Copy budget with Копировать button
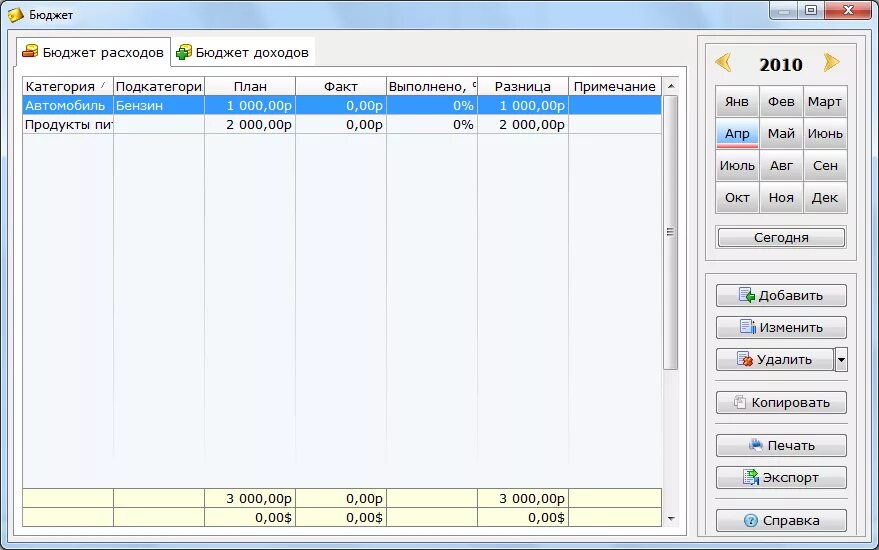 tap(781, 403)
